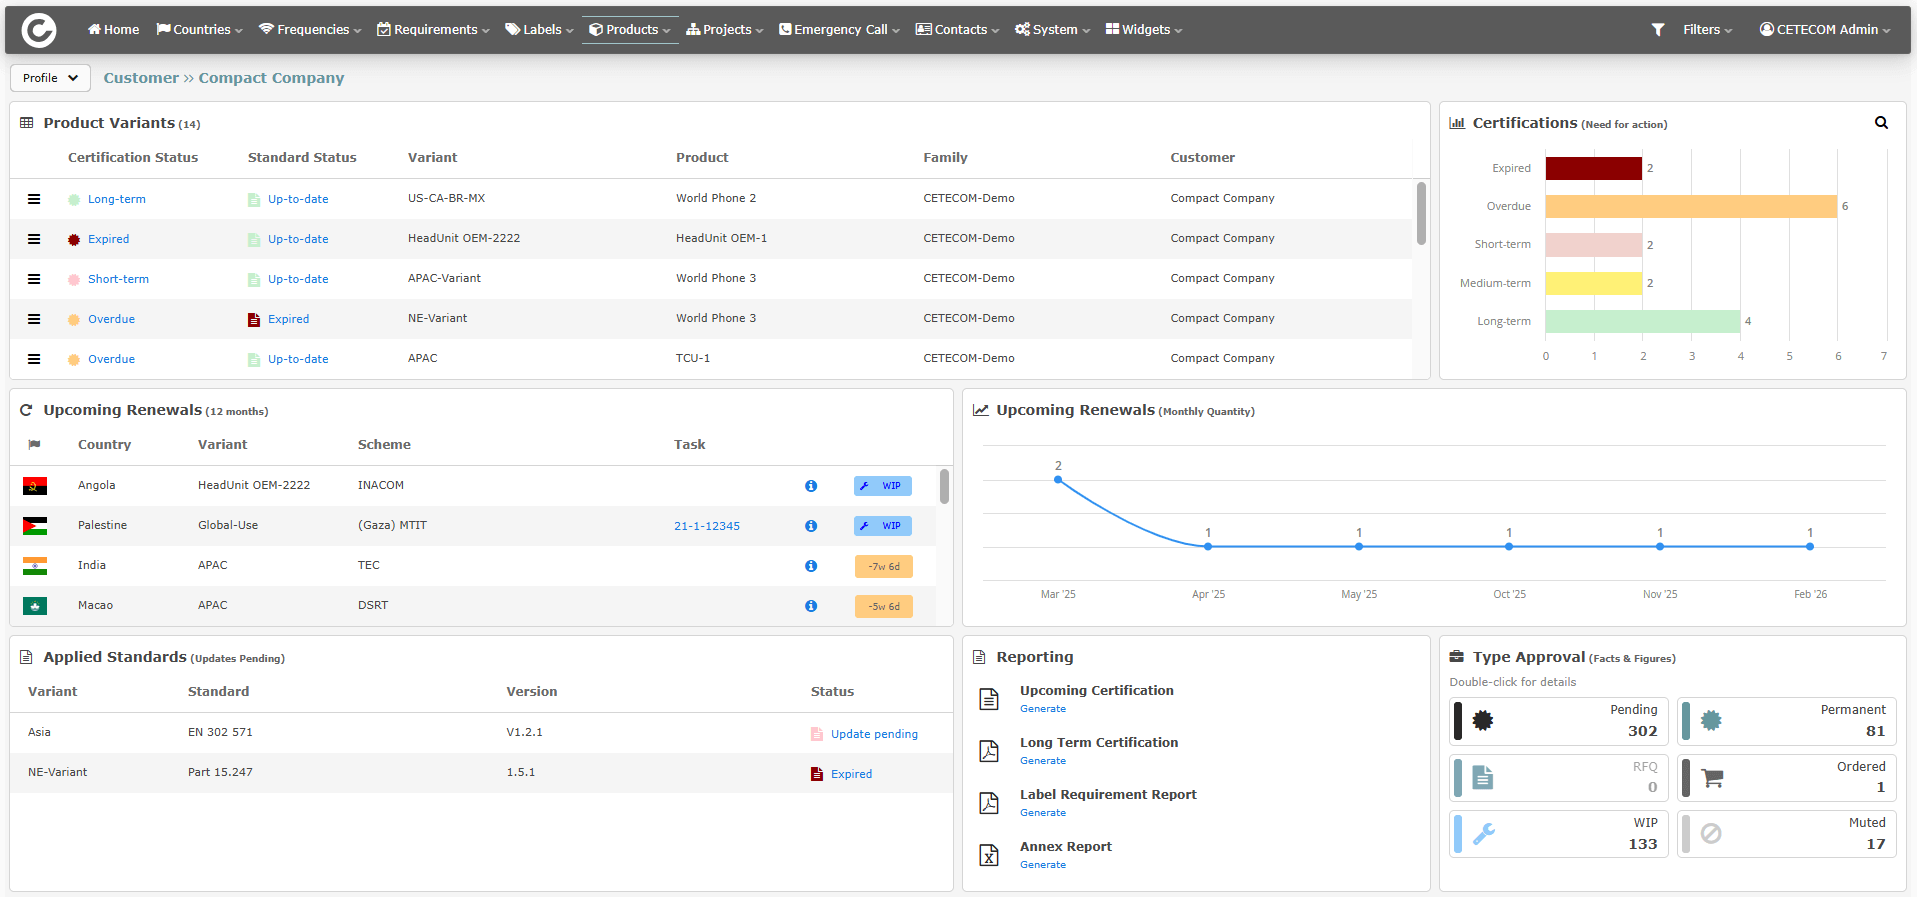Click the orange Overdue chart bar
This screenshot has width=1917, height=897.
(1691, 206)
